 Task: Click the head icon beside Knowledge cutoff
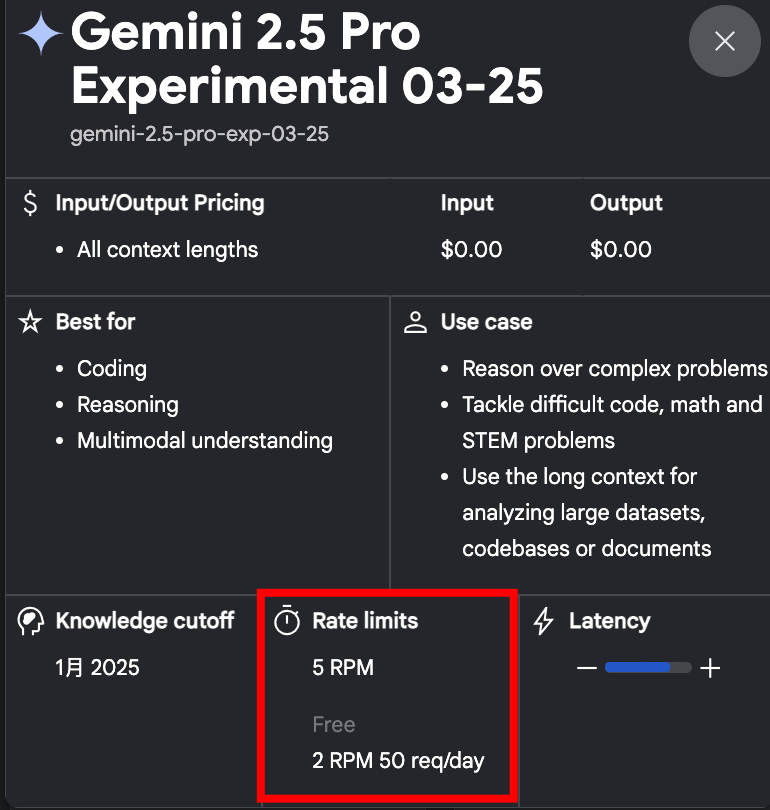click(x=30, y=621)
